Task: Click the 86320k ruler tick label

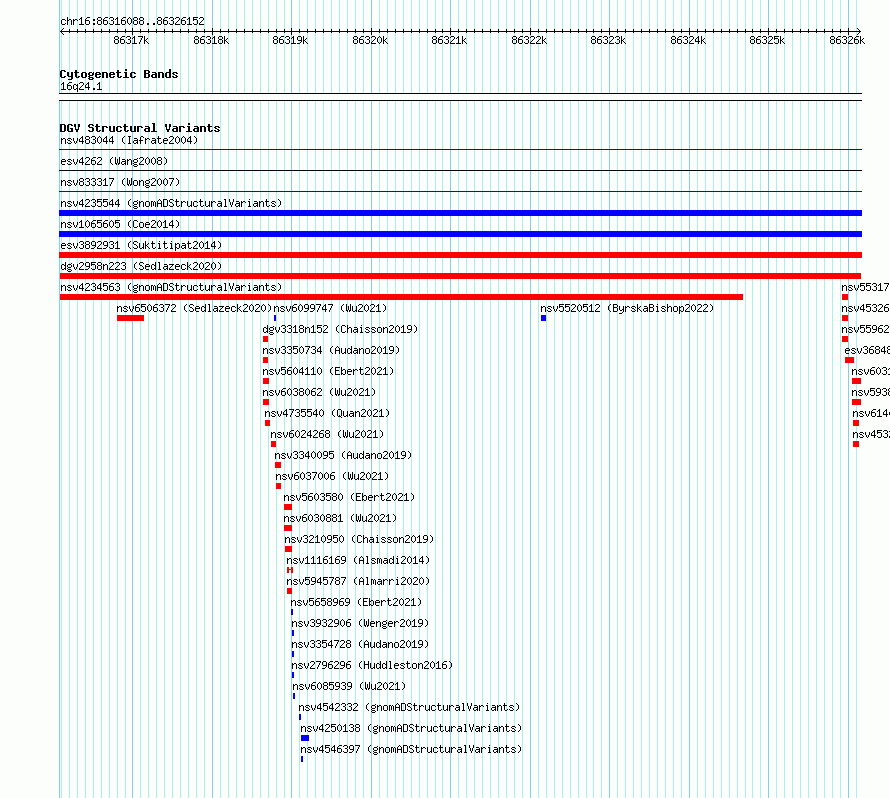Action: point(370,40)
